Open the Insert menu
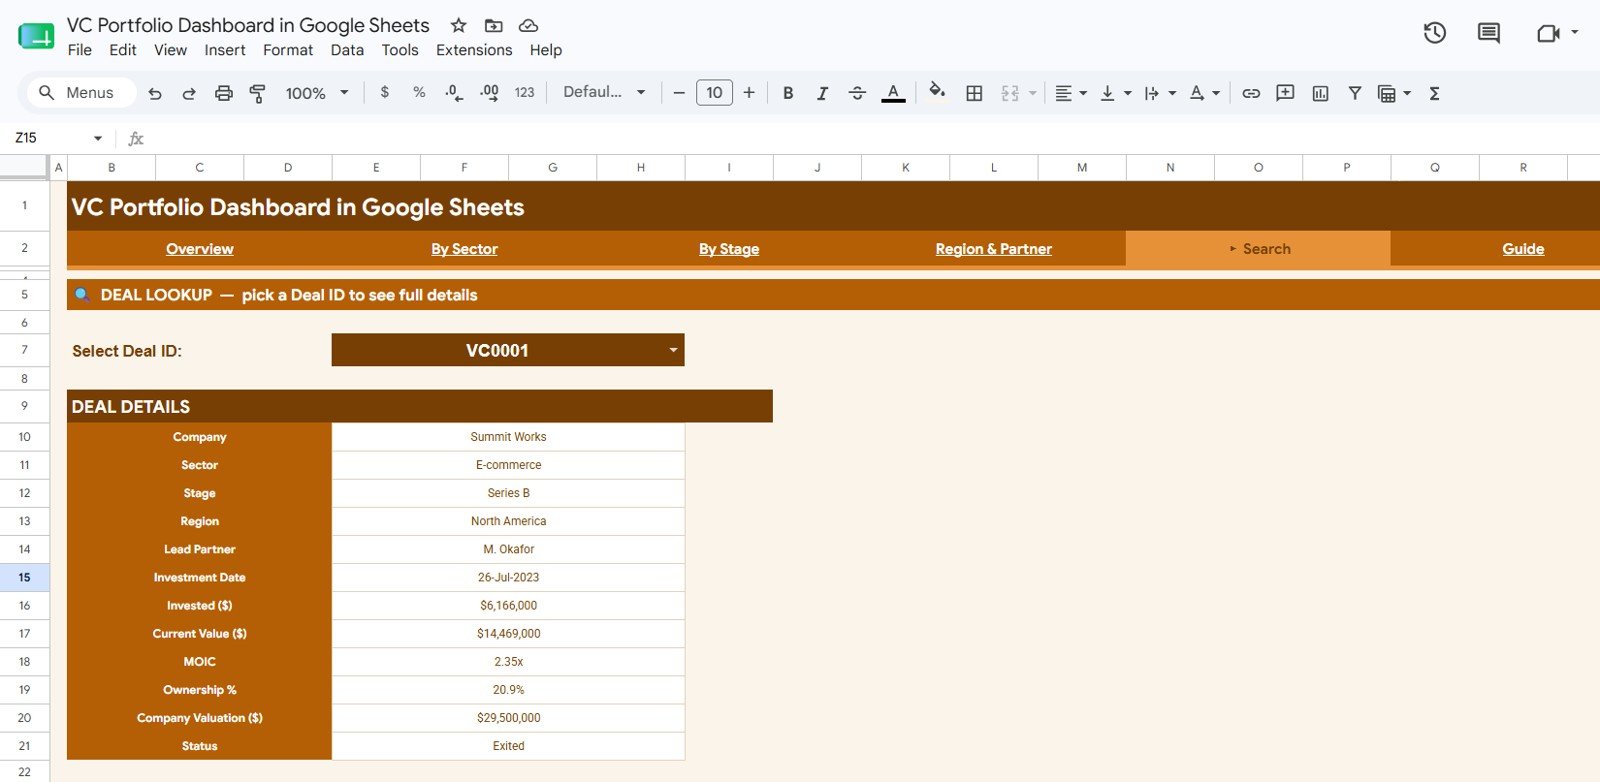 coord(225,50)
